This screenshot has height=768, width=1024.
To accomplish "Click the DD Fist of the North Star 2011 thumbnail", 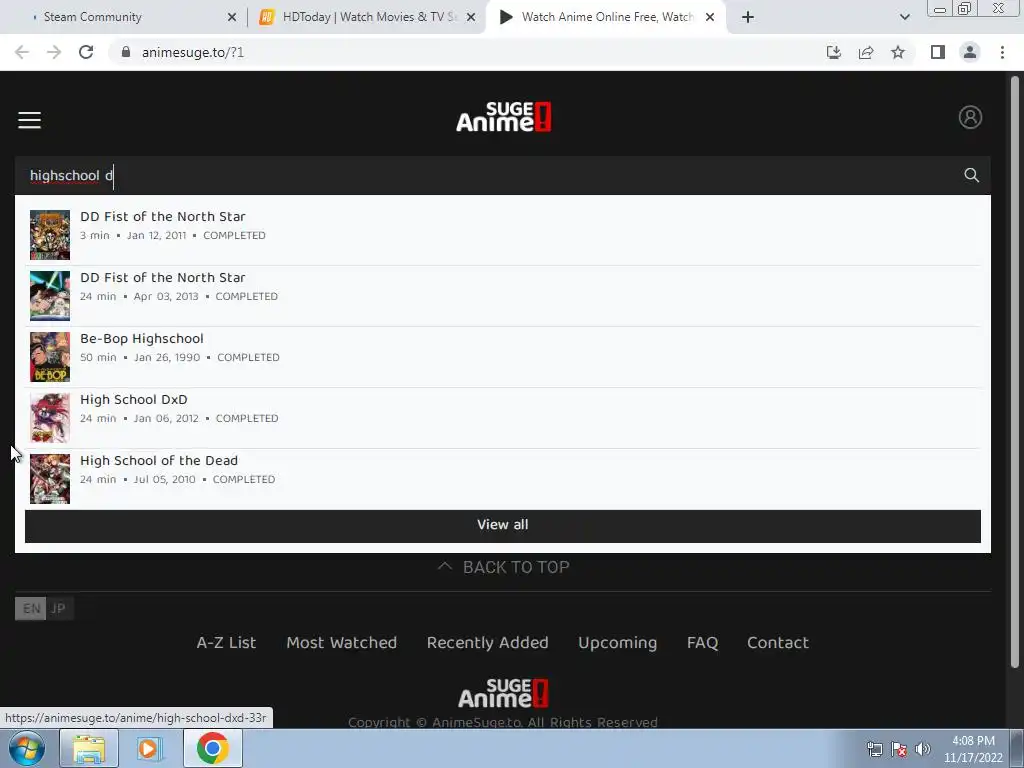I will [50, 234].
